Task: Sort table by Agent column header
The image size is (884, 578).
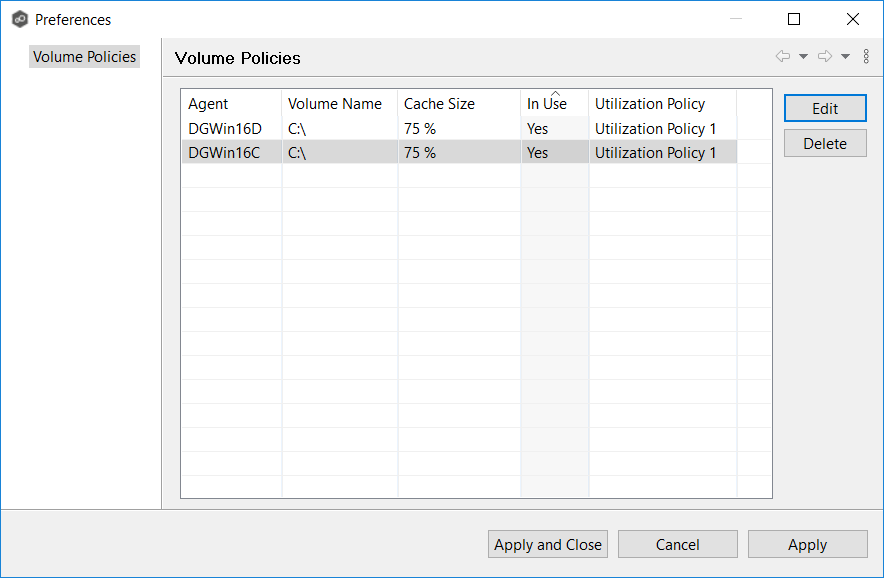Action: (231, 104)
